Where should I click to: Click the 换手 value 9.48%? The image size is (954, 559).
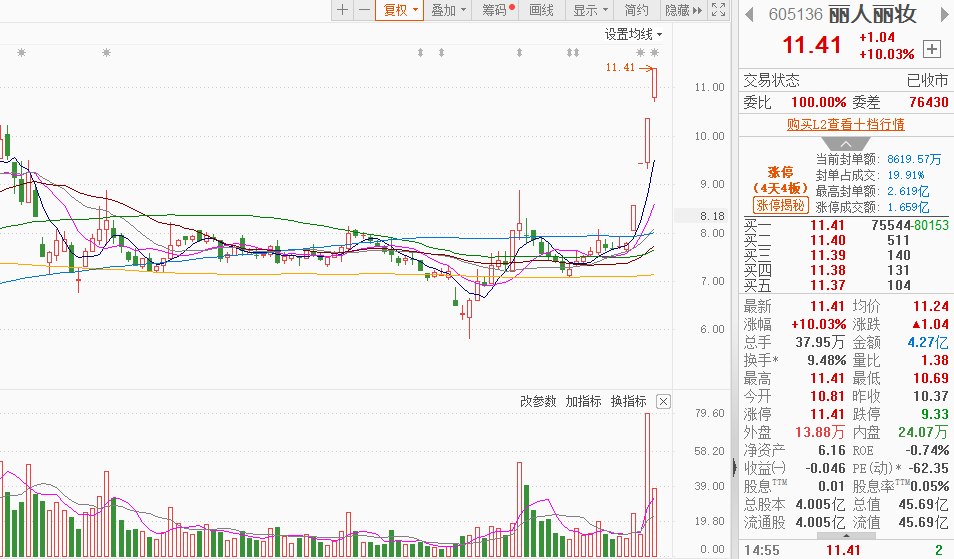827,361
